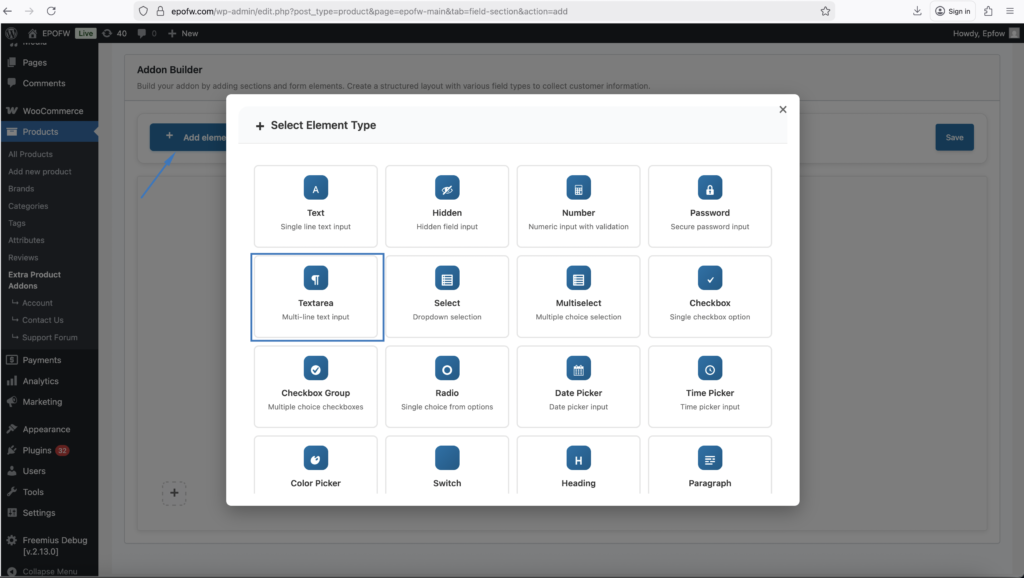
Task: Open the All Products link
Action: coord(30,154)
